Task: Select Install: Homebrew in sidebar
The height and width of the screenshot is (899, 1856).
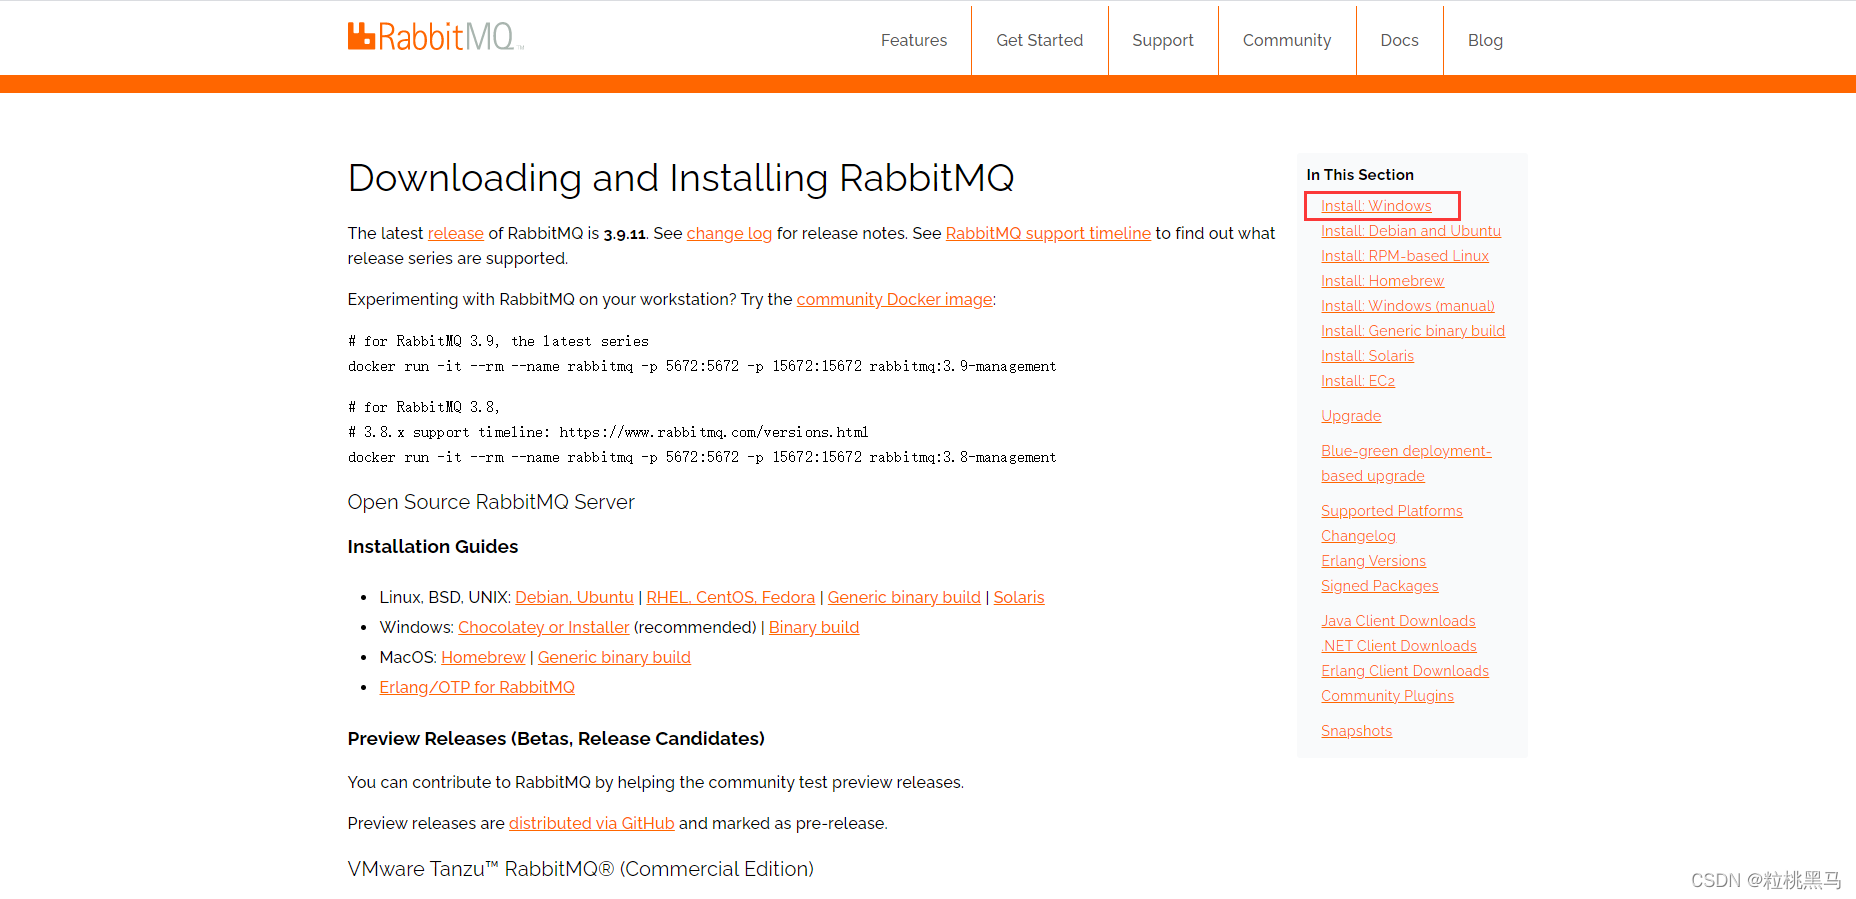Action: coord(1382,281)
